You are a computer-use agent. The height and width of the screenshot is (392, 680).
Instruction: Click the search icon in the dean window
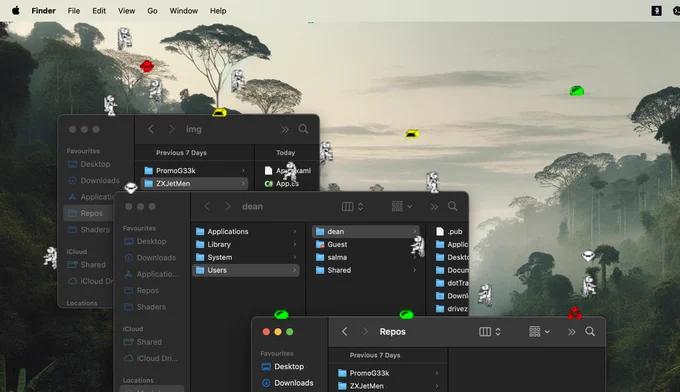tap(452, 206)
